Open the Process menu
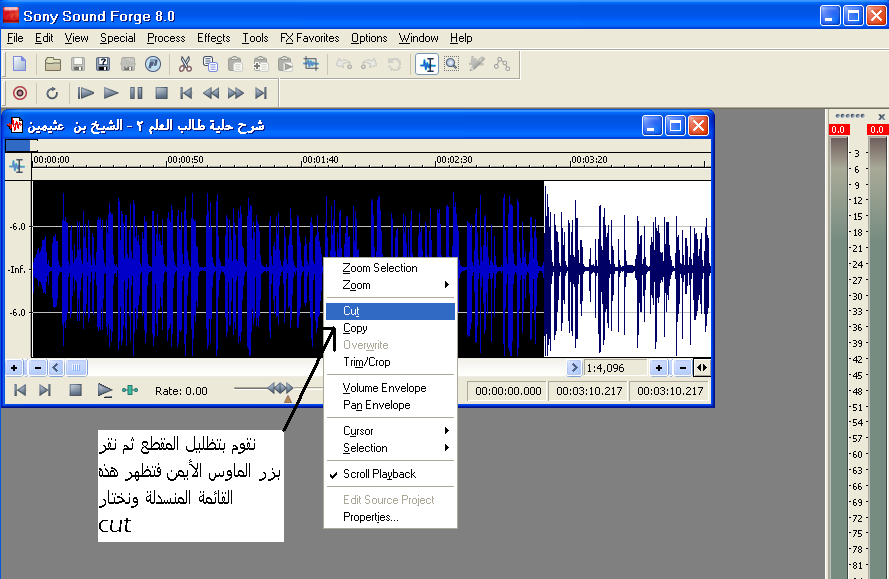889x579 pixels. click(x=166, y=38)
